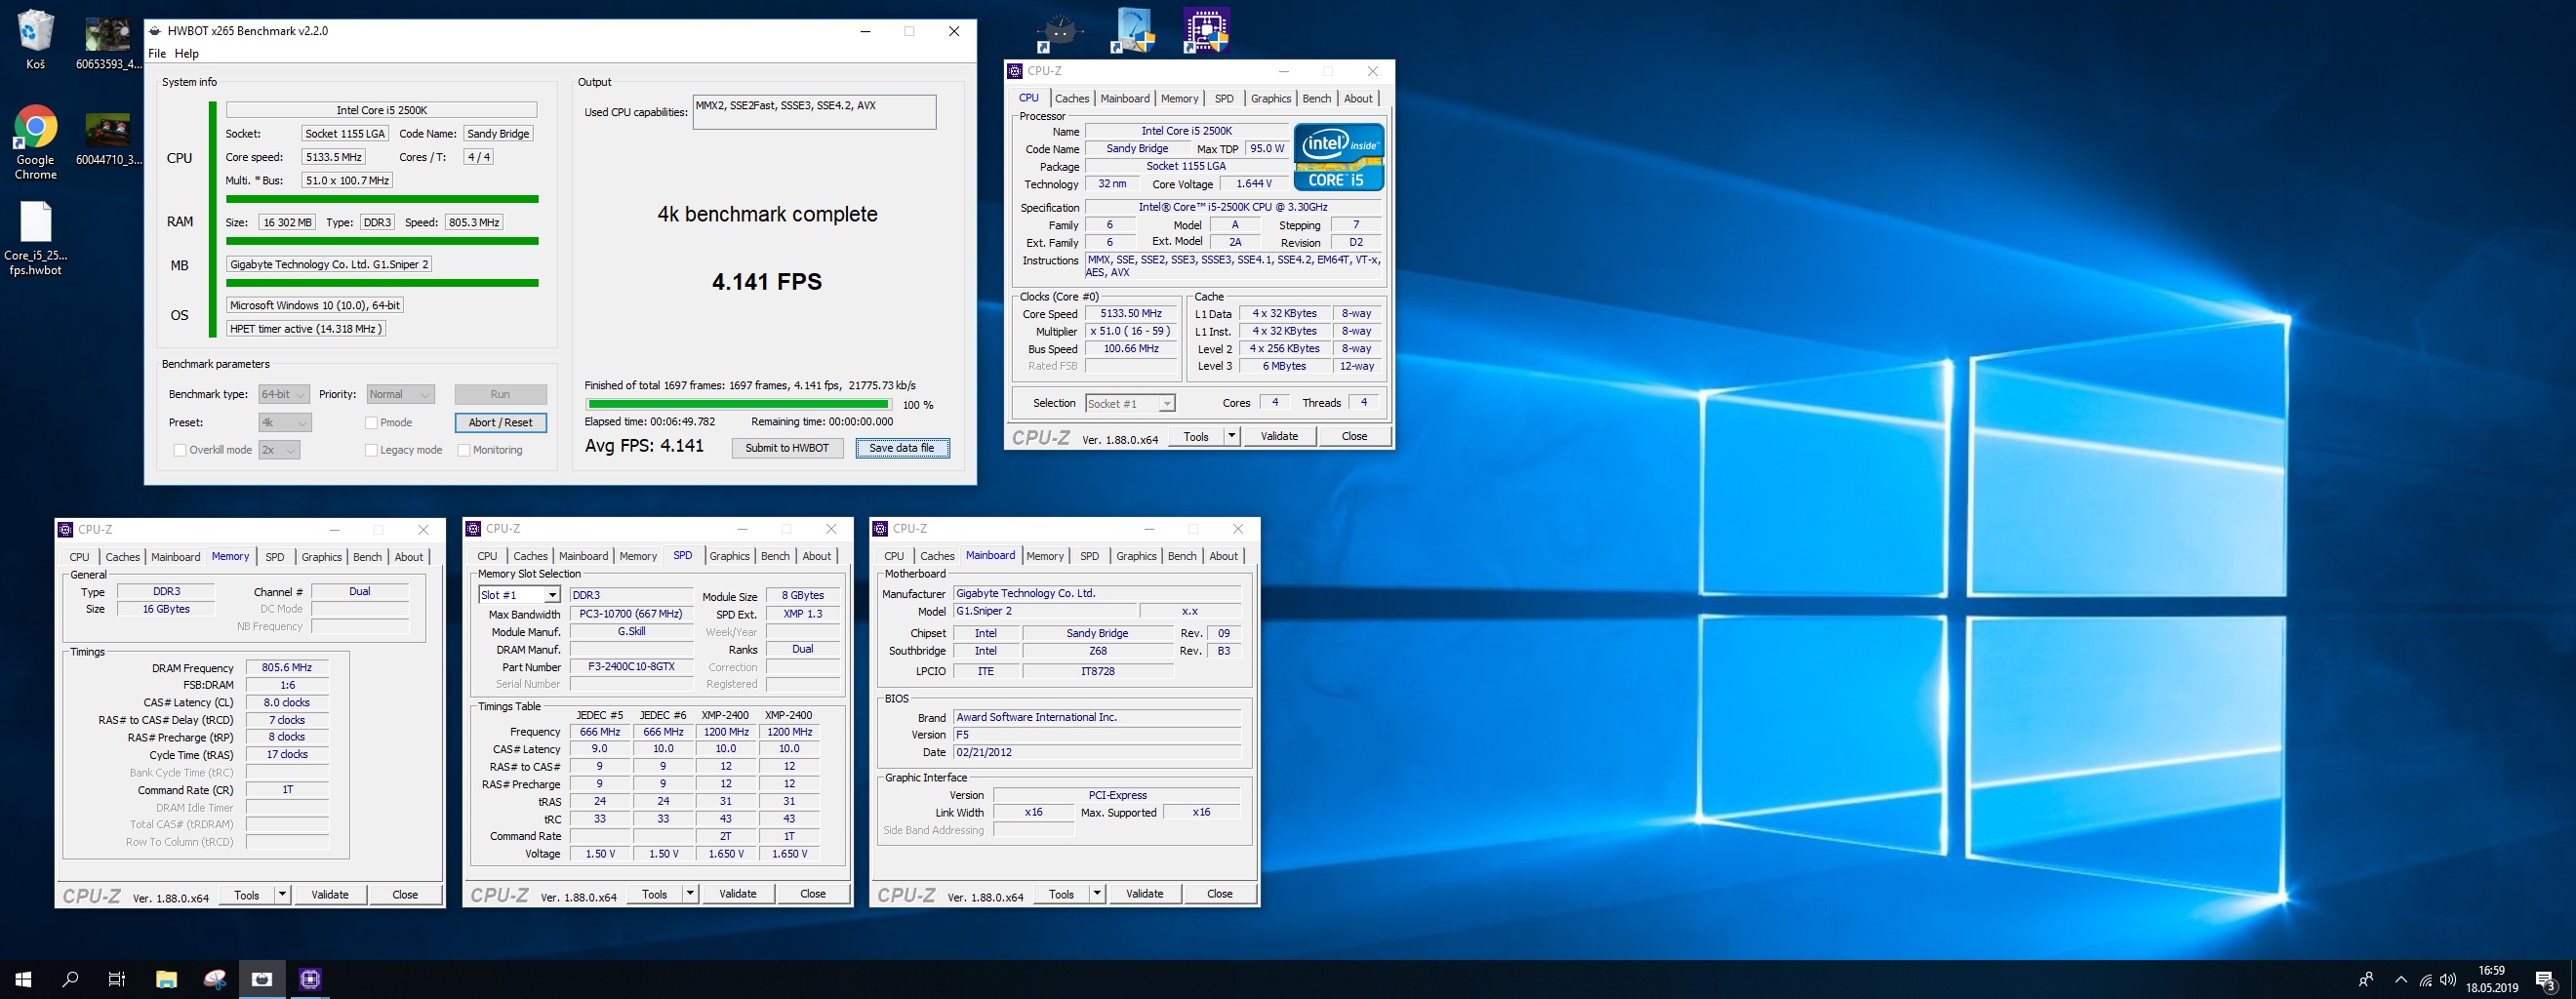This screenshot has height=999, width=2576.
Task: Open the File menu in HWBOT x265
Action: point(157,54)
